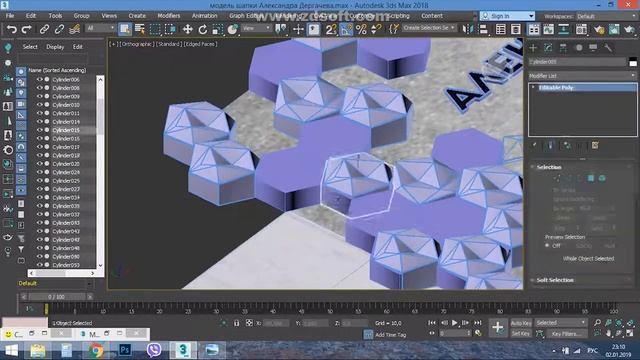Toggle the Percent Snap icon
The height and width of the screenshot is (360, 640).
click(361, 29)
